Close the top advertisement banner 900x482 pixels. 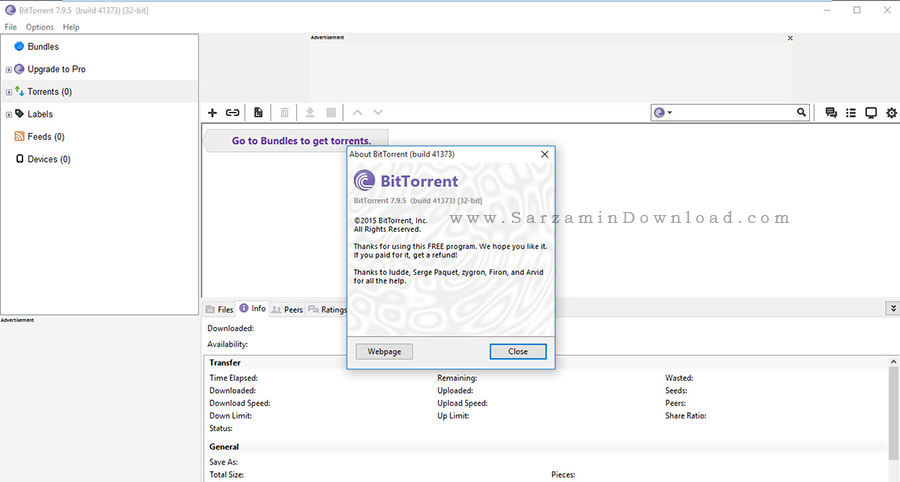[790, 38]
